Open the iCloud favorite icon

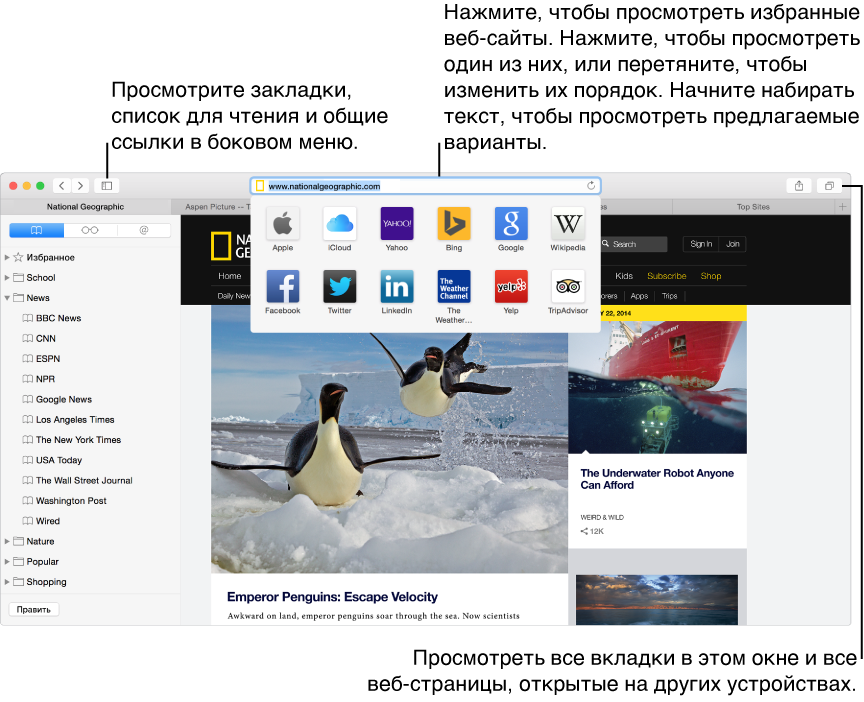coord(339,224)
